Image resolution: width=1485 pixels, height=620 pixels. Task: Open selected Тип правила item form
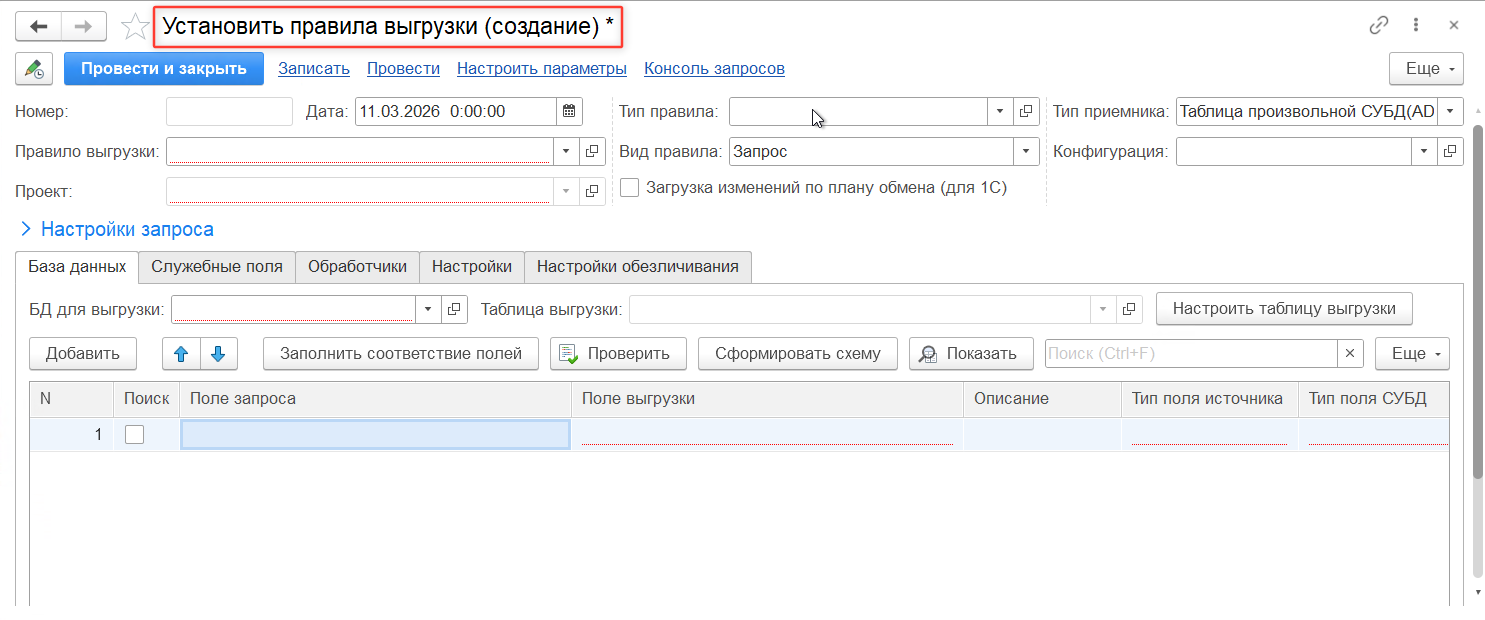1026,111
